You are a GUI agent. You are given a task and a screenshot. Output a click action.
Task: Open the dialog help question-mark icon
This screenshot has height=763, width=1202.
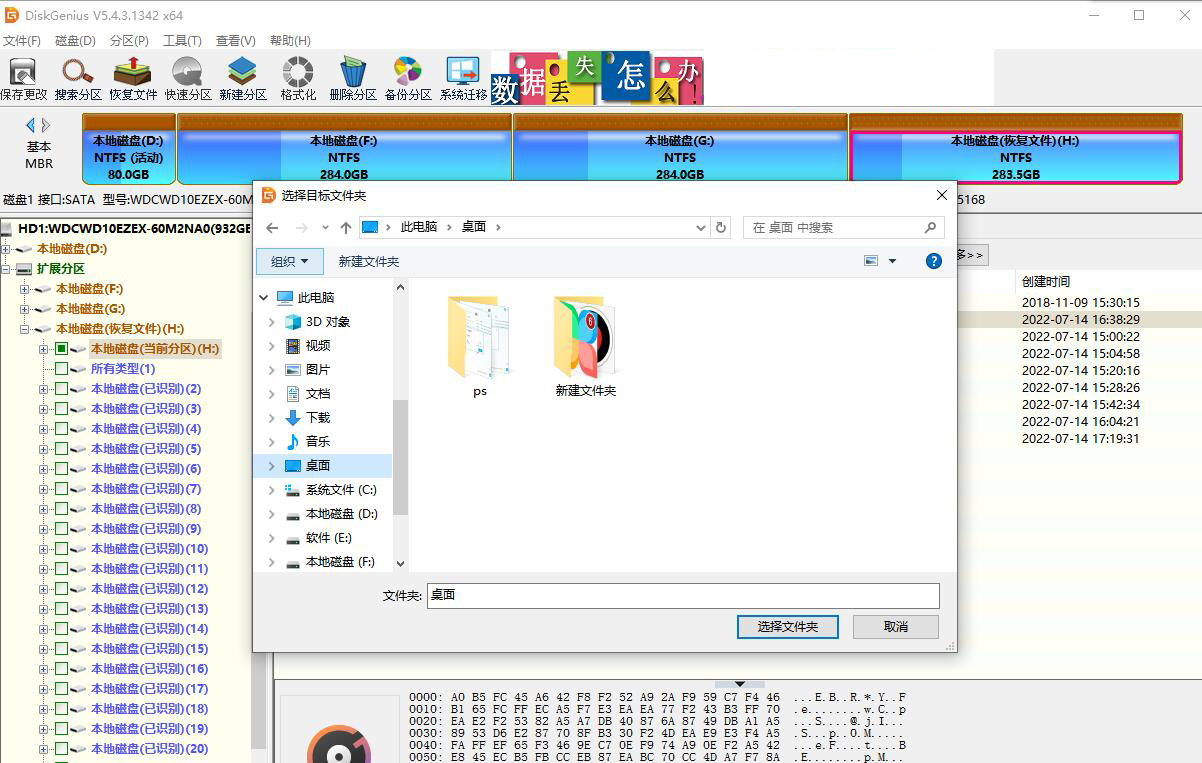point(934,261)
